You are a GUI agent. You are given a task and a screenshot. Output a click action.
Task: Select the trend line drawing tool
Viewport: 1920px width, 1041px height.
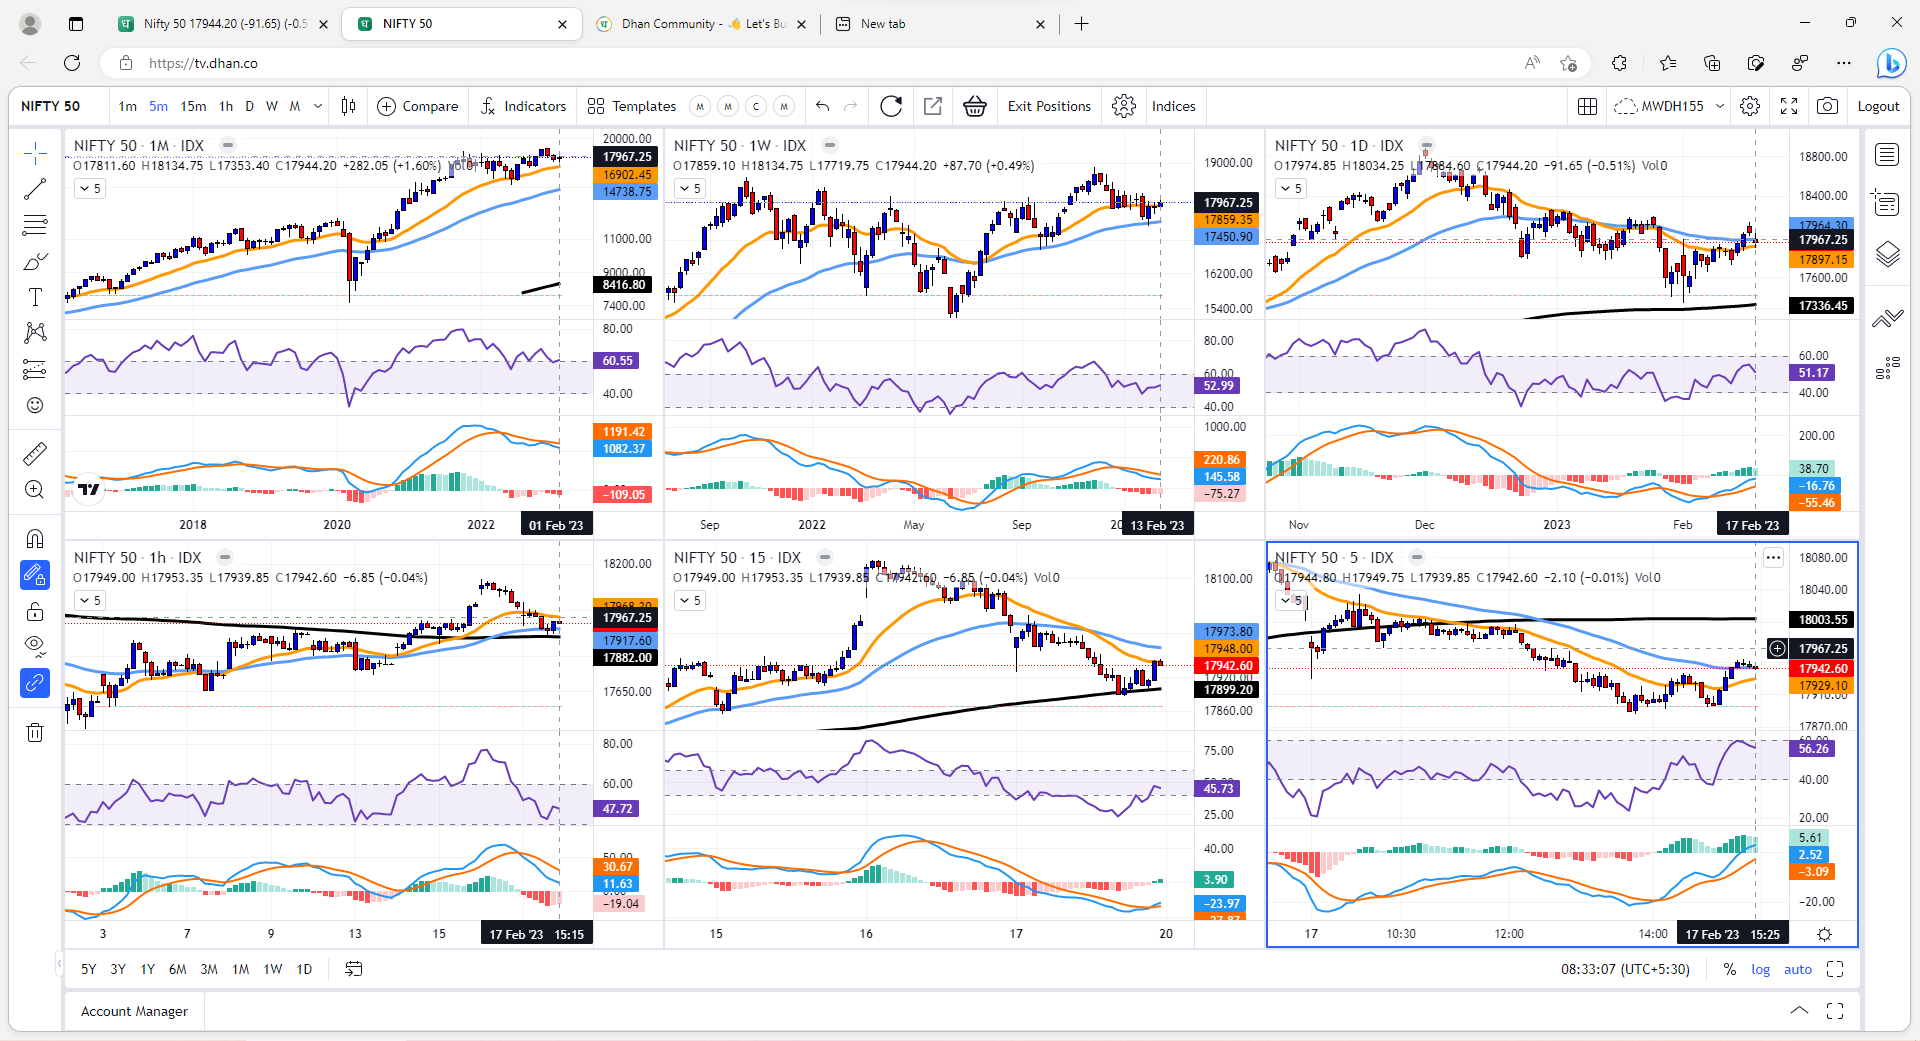(x=35, y=188)
